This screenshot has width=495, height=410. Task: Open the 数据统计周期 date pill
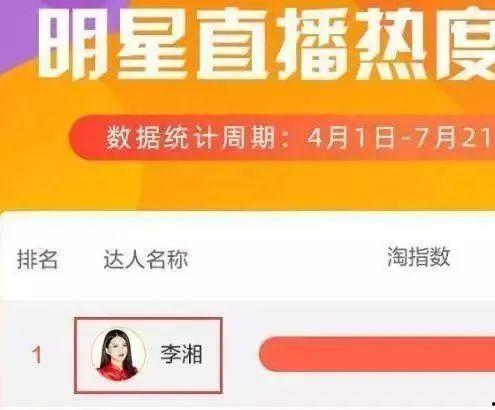(282, 137)
